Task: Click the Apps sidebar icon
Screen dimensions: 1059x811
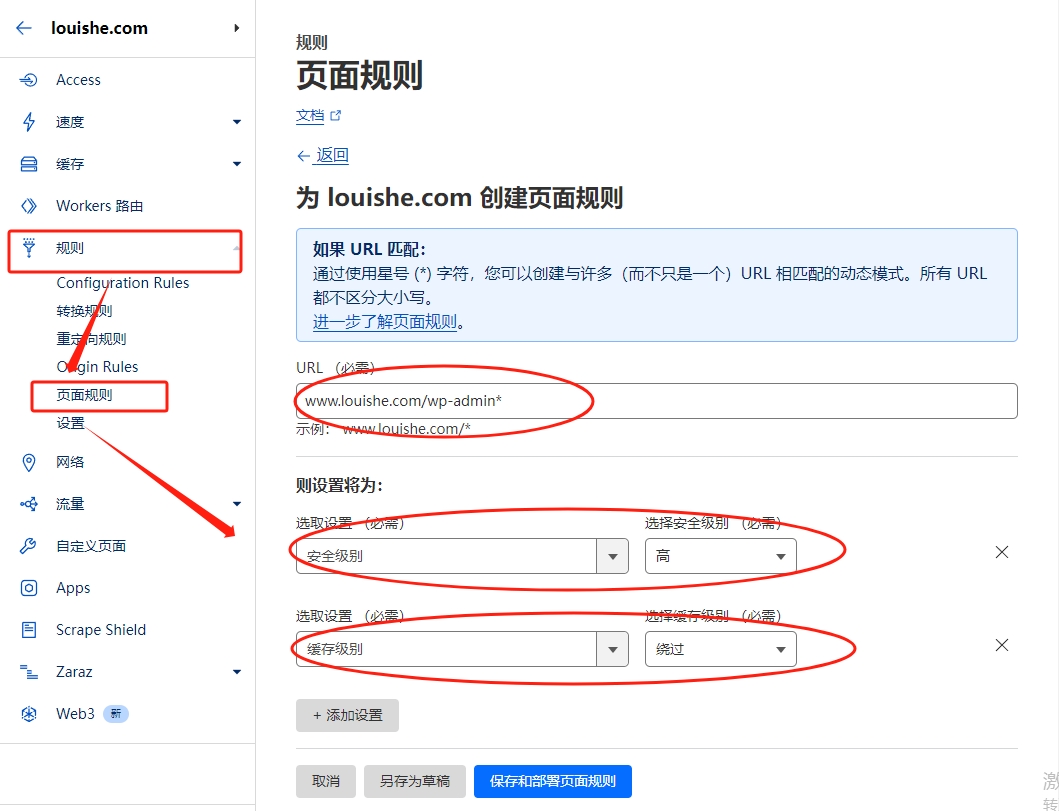Action: [28, 588]
